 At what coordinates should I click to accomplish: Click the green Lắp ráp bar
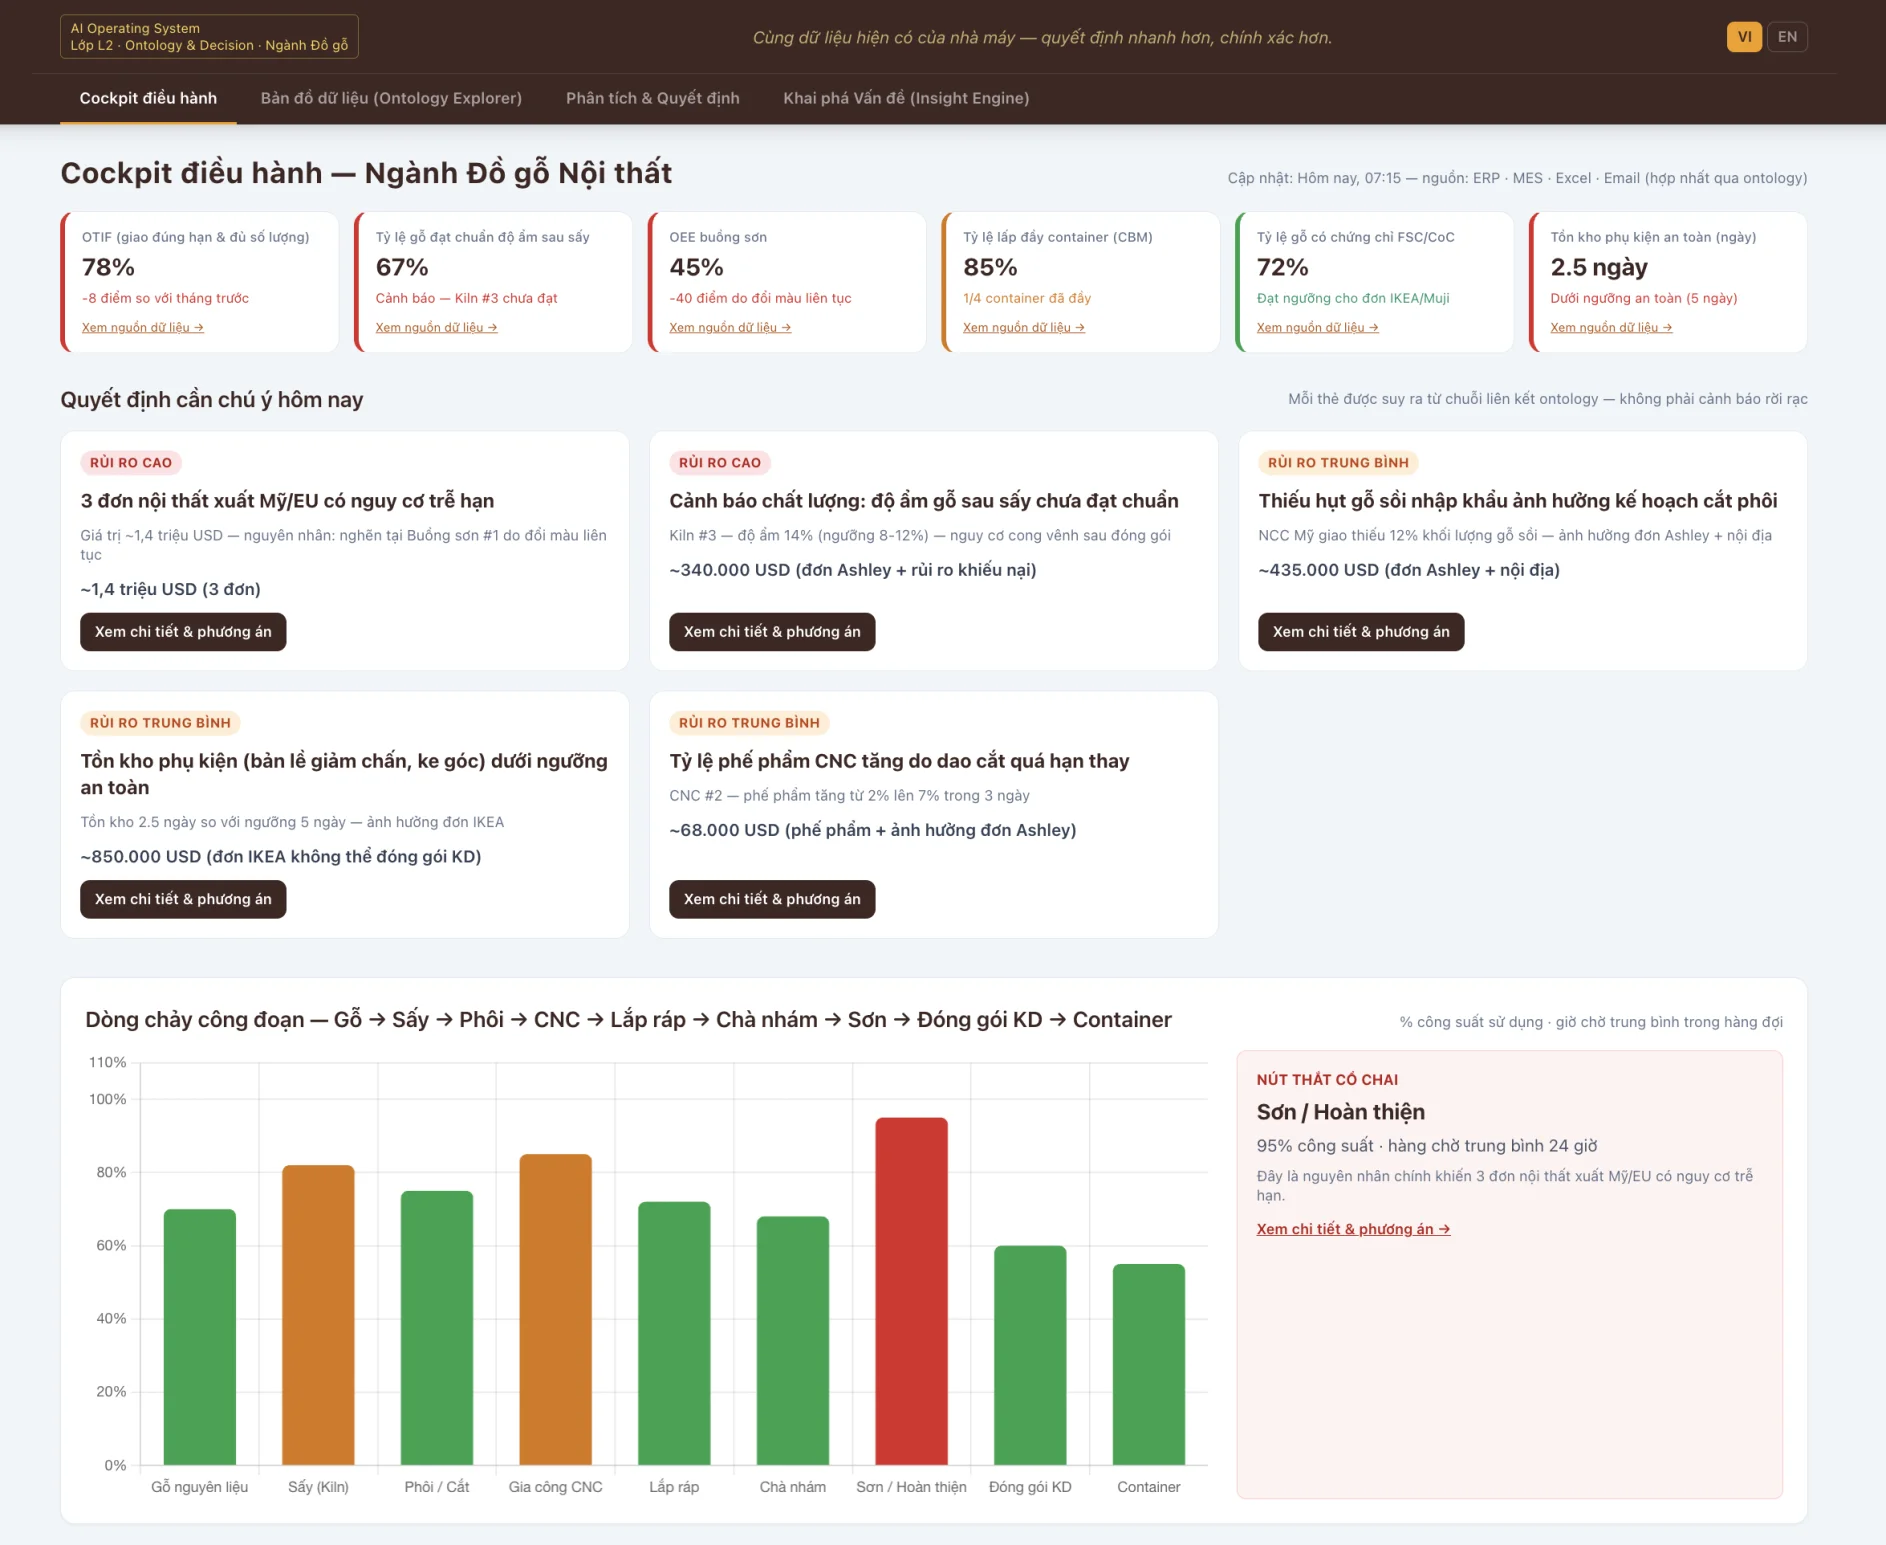(674, 1333)
